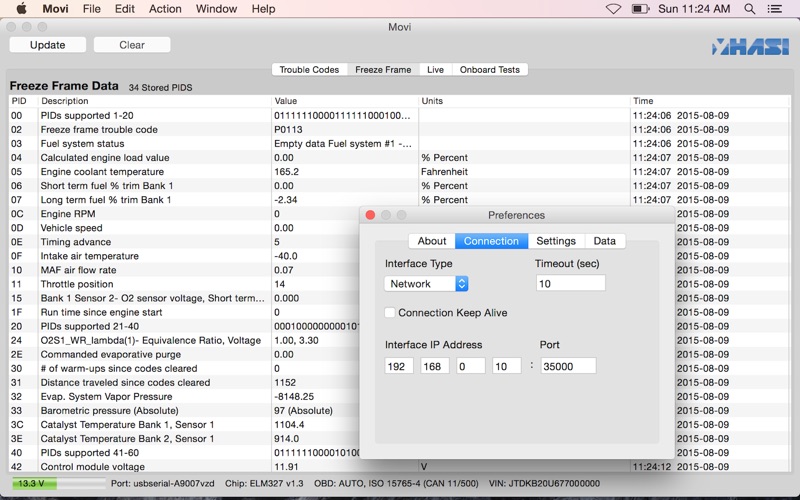Switch to the Freeze Frame tab
Screen dimensions: 800x500
[x=383, y=70]
